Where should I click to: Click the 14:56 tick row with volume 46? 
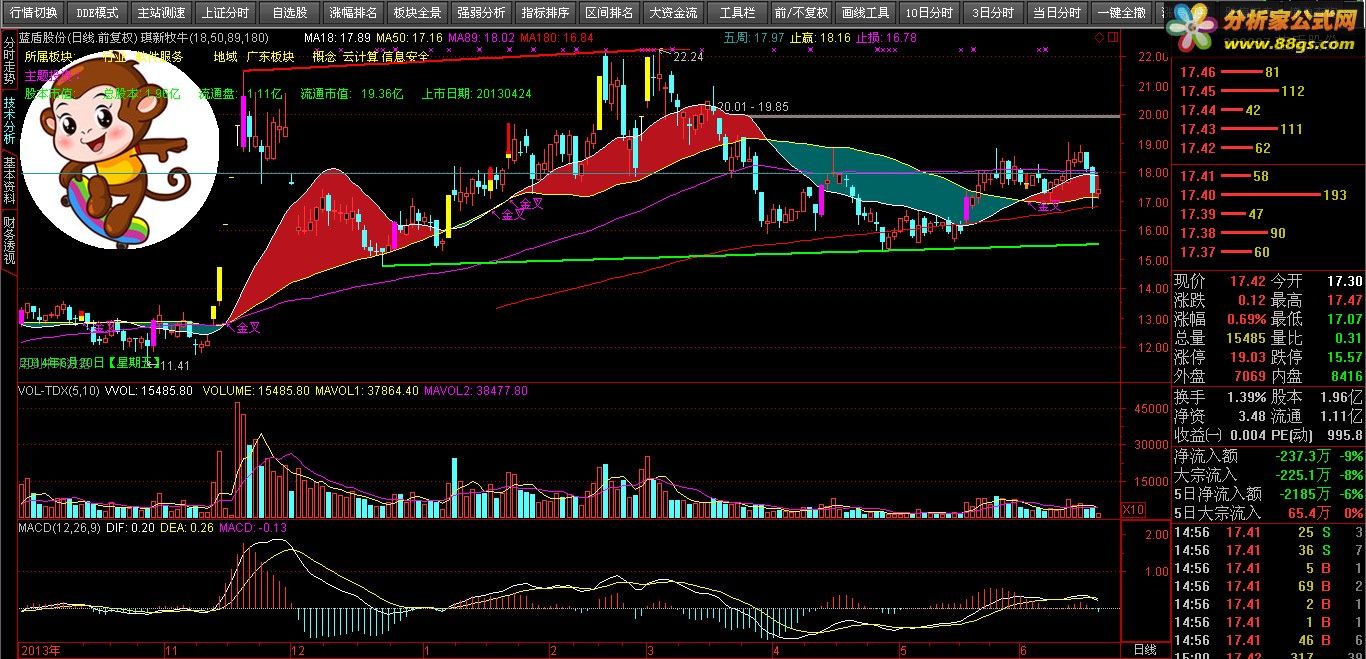click(1268, 639)
